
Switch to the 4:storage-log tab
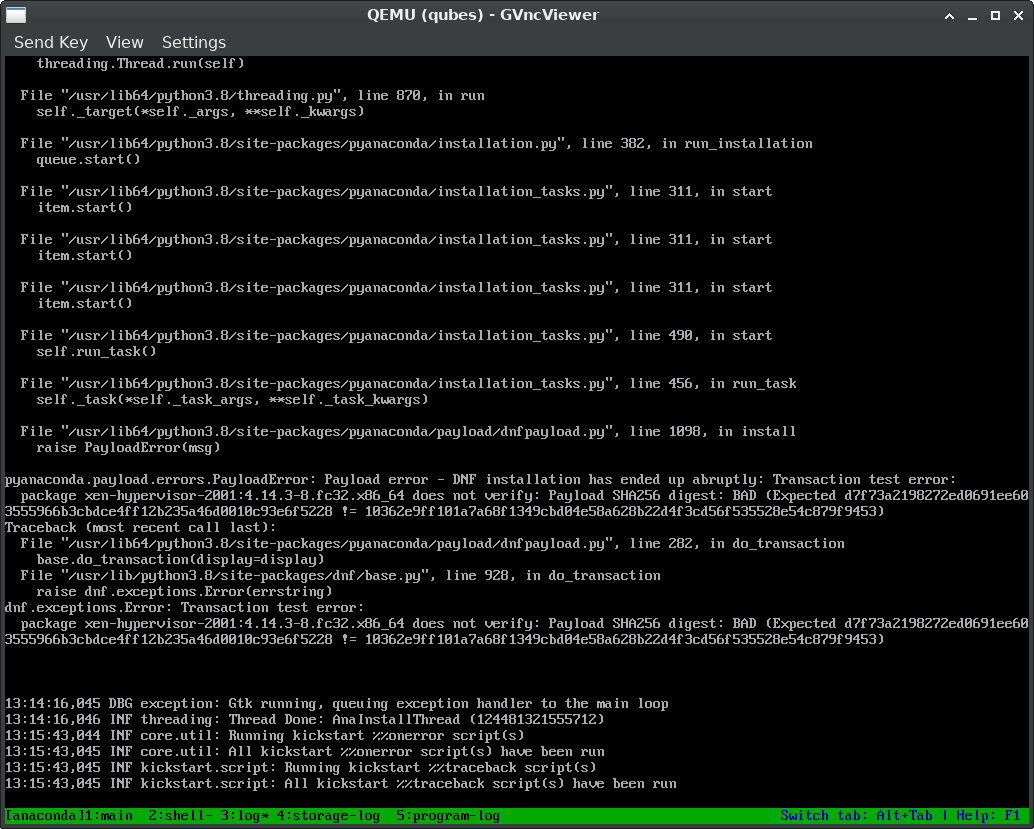point(328,816)
